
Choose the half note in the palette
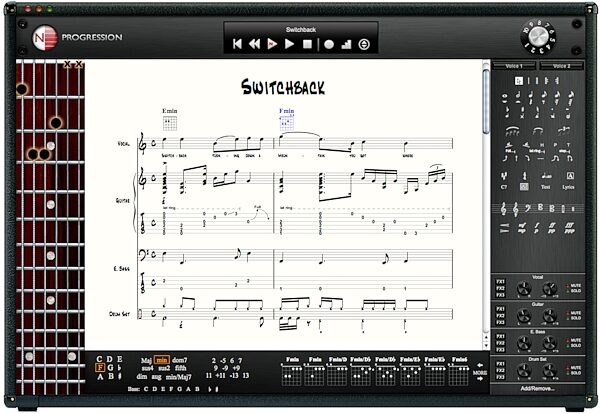[x=518, y=95]
